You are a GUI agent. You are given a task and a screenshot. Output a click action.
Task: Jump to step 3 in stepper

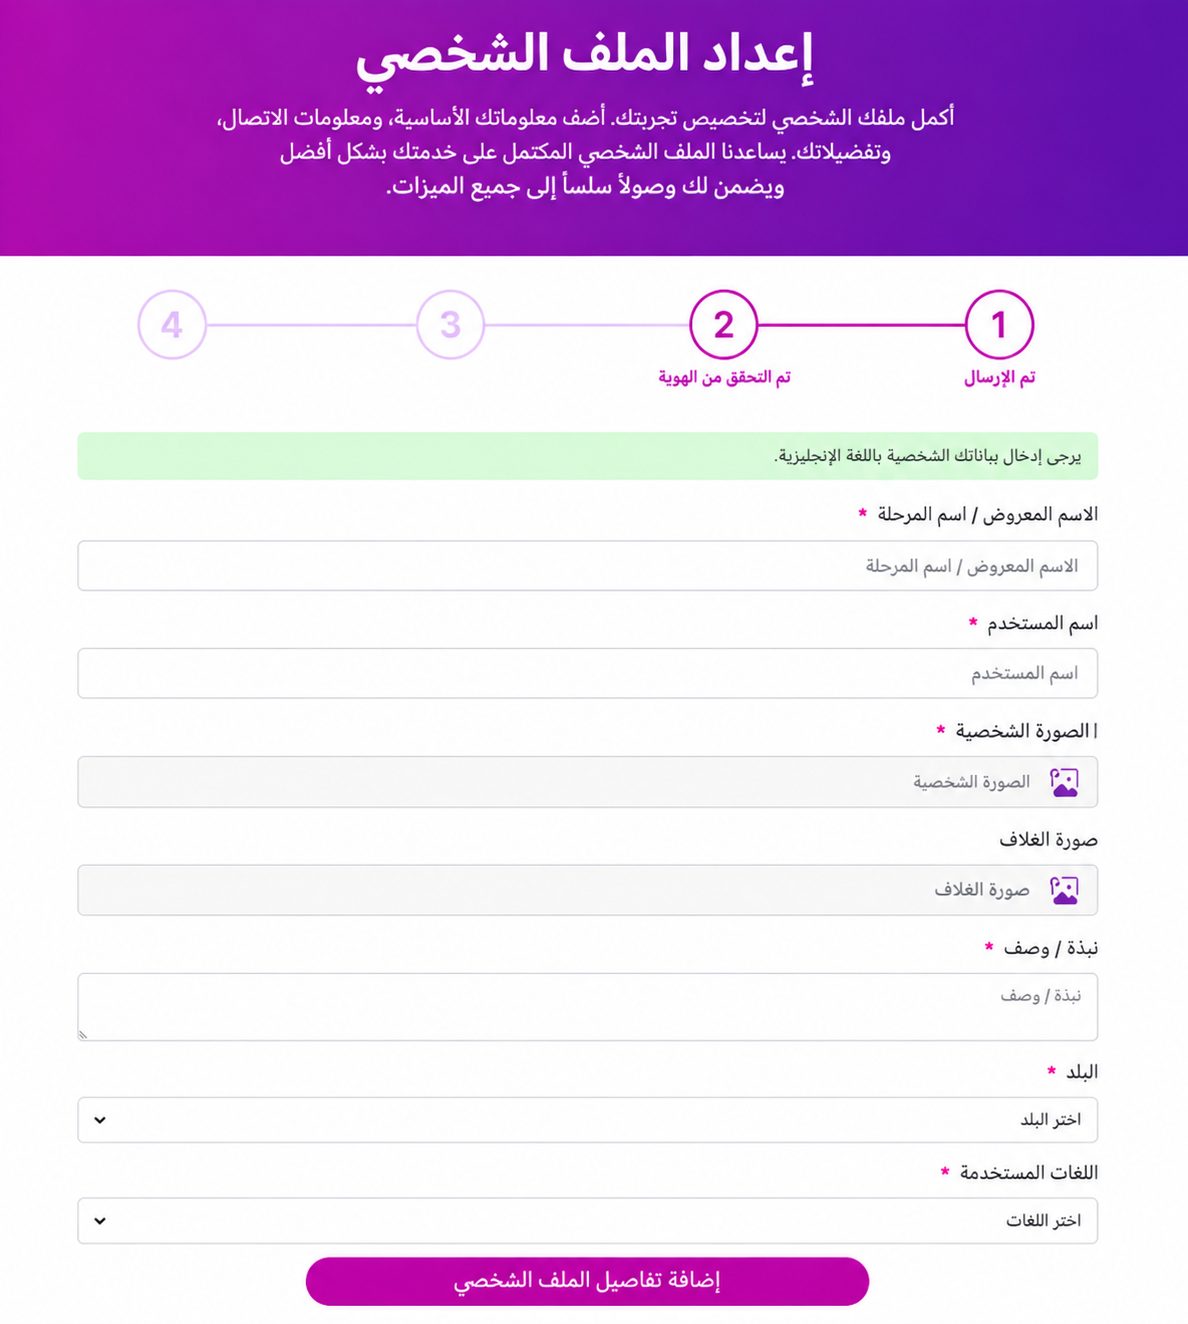[x=450, y=325]
